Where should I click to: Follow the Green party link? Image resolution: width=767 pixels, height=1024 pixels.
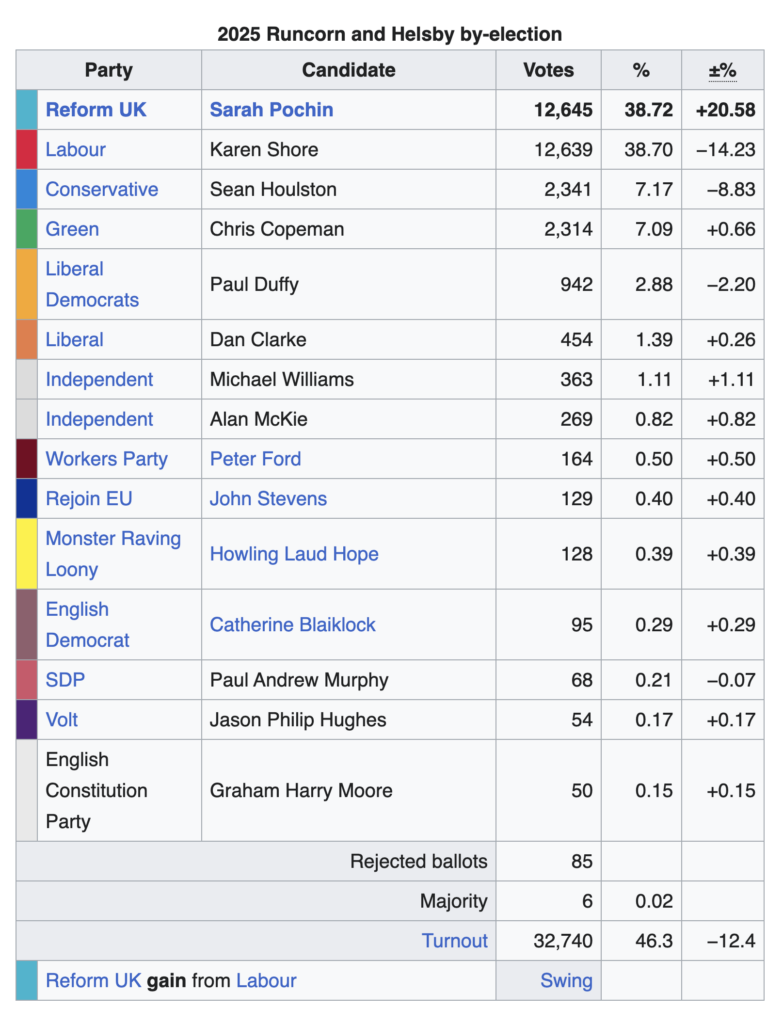(73, 229)
